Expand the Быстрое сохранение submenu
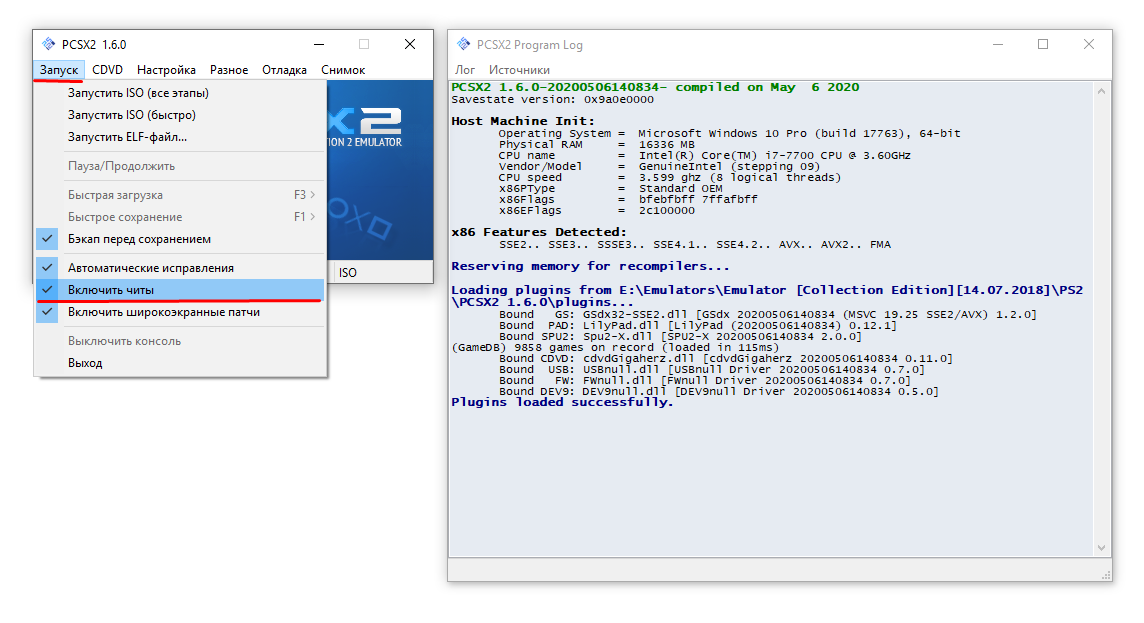Image resolution: width=1144 pixels, height=623 pixels. tap(180, 217)
